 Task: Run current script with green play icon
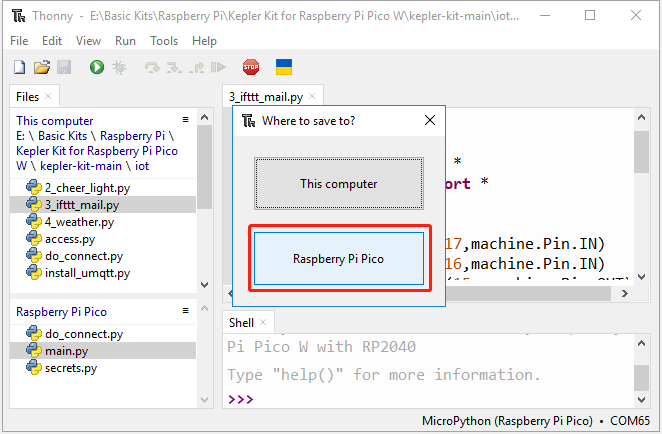click(97, 67)
